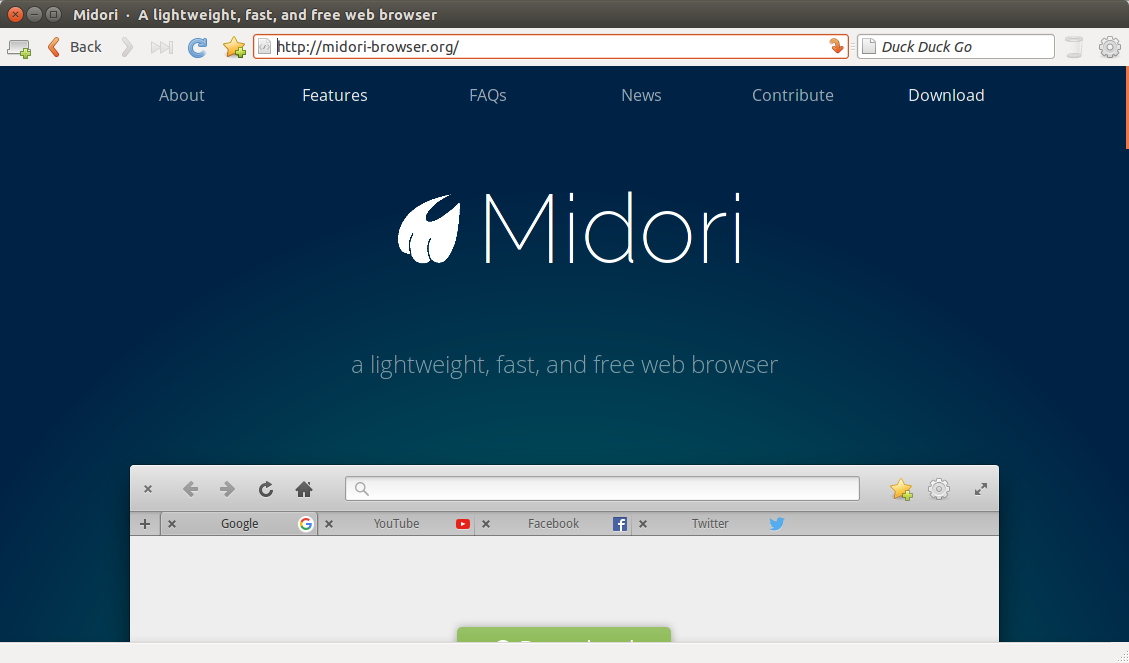This screenshot has height=663, width=1129.
Task: Click the window title 'Midori · A lightweight, fast, and free web browser'
Action: [x=255, y=14]
